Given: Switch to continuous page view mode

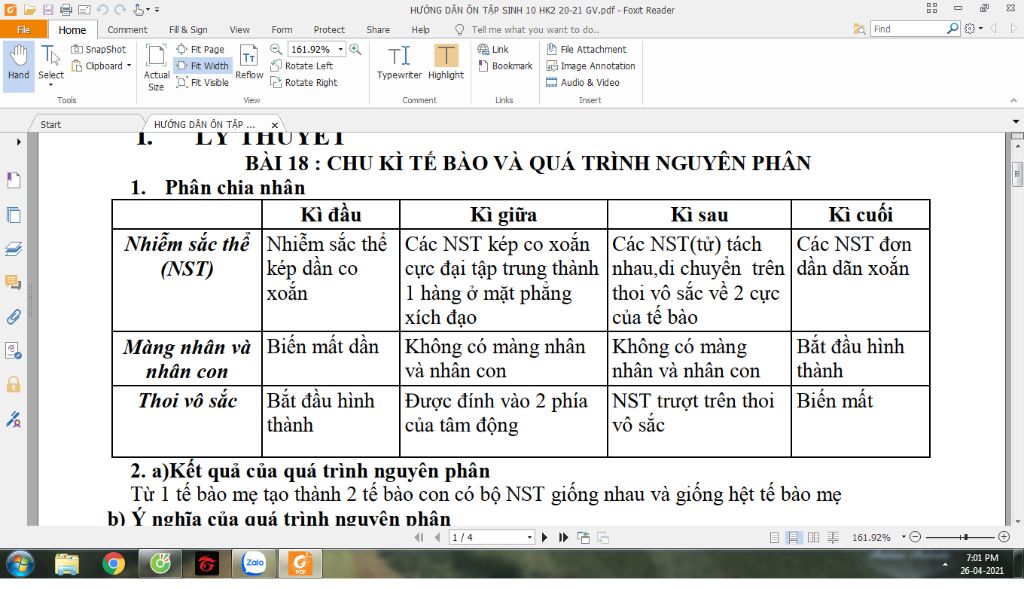Looking at the screenshot, I should tap(793, 537).
